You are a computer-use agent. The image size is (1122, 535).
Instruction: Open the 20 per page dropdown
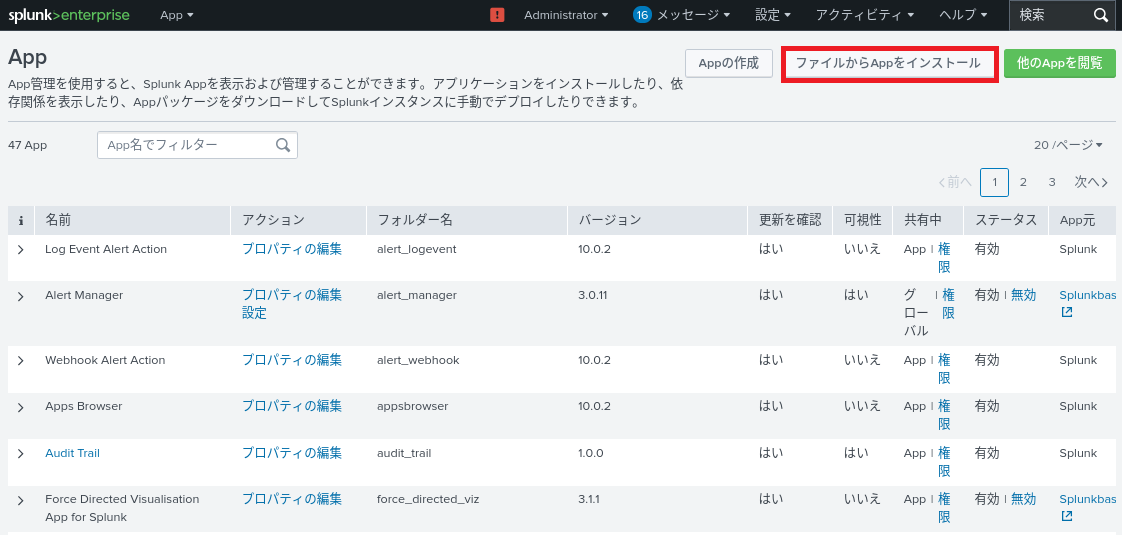1068,145
